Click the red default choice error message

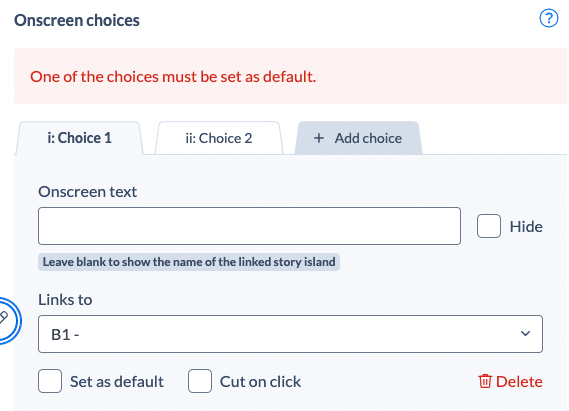click(x=173, y=77)
